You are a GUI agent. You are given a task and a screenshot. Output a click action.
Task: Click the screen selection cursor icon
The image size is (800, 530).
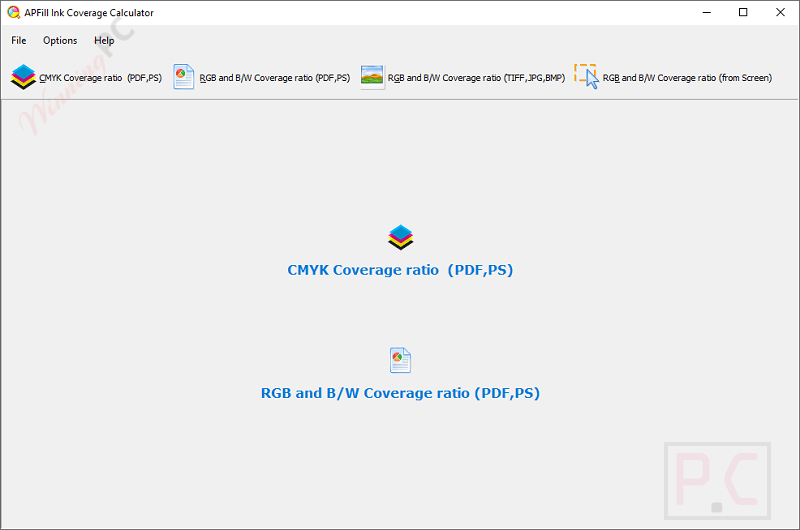pyautogui.click(x=586, y=77)
